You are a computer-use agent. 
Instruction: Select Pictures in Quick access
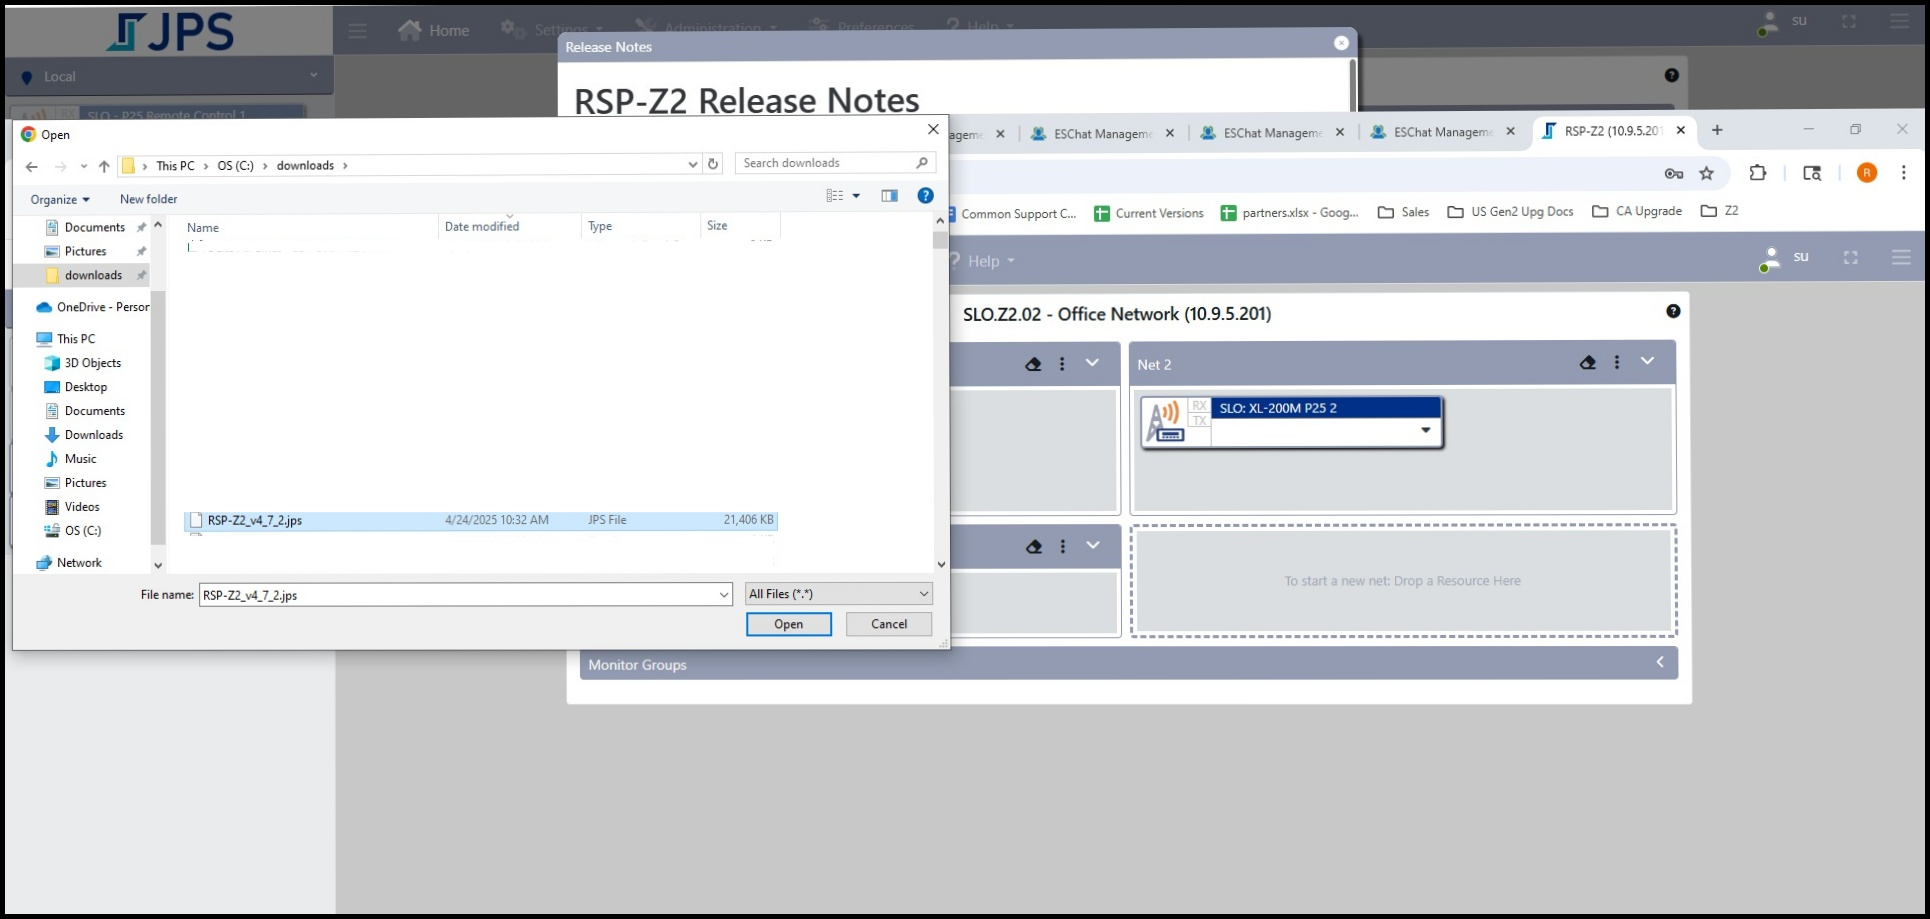[x=86, y=251]
